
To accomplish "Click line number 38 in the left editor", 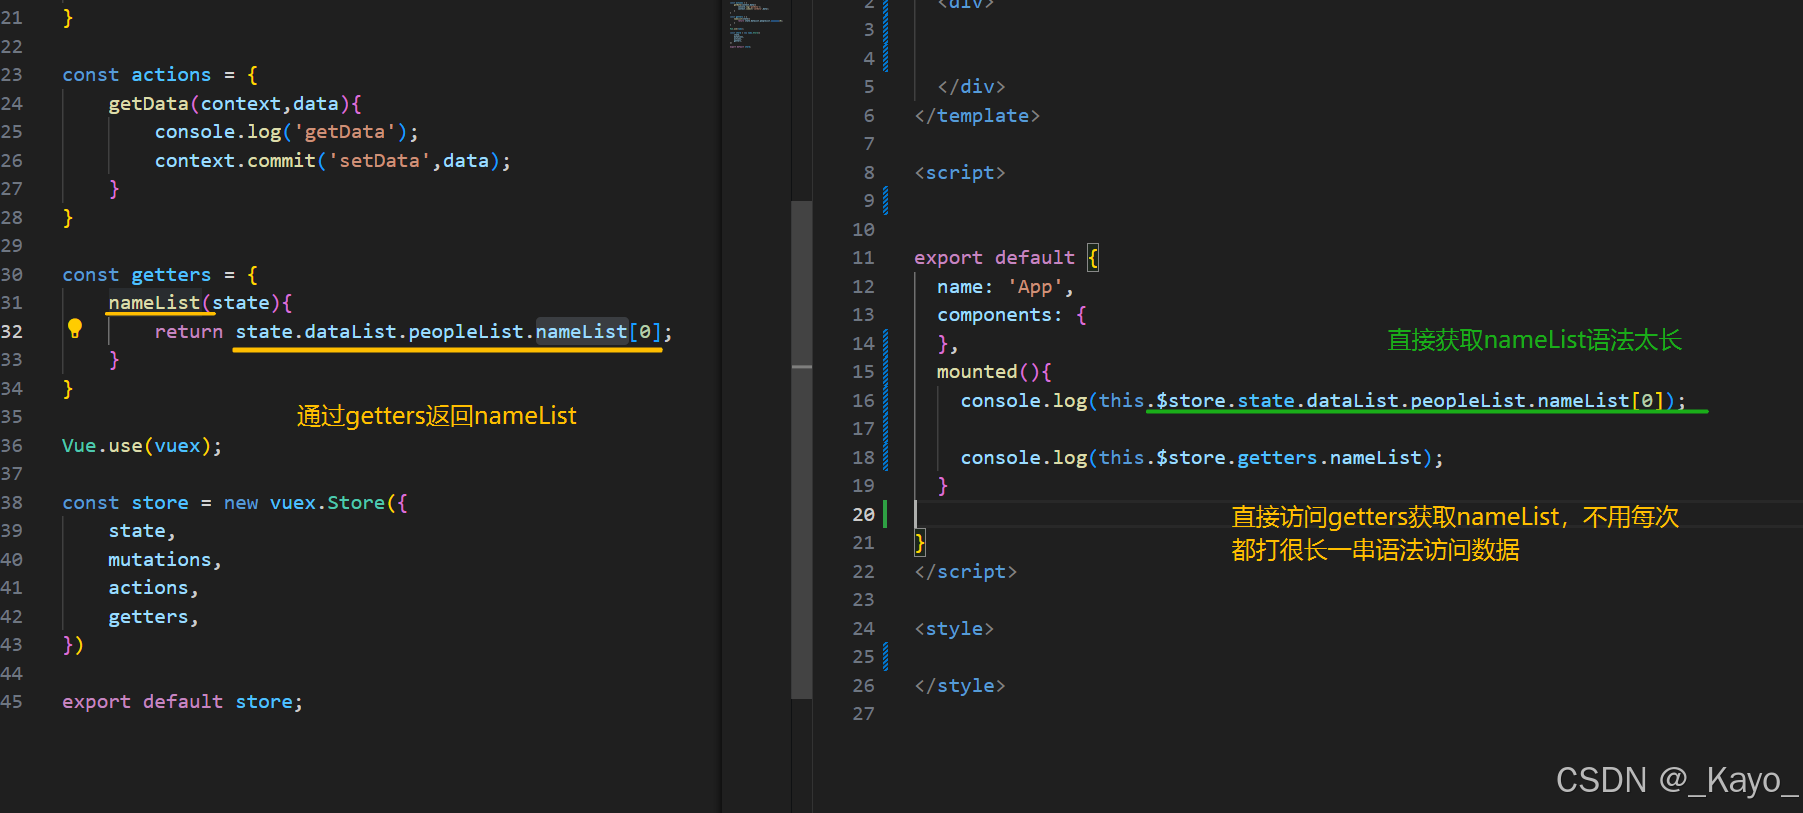I will (x=12, y=503).
